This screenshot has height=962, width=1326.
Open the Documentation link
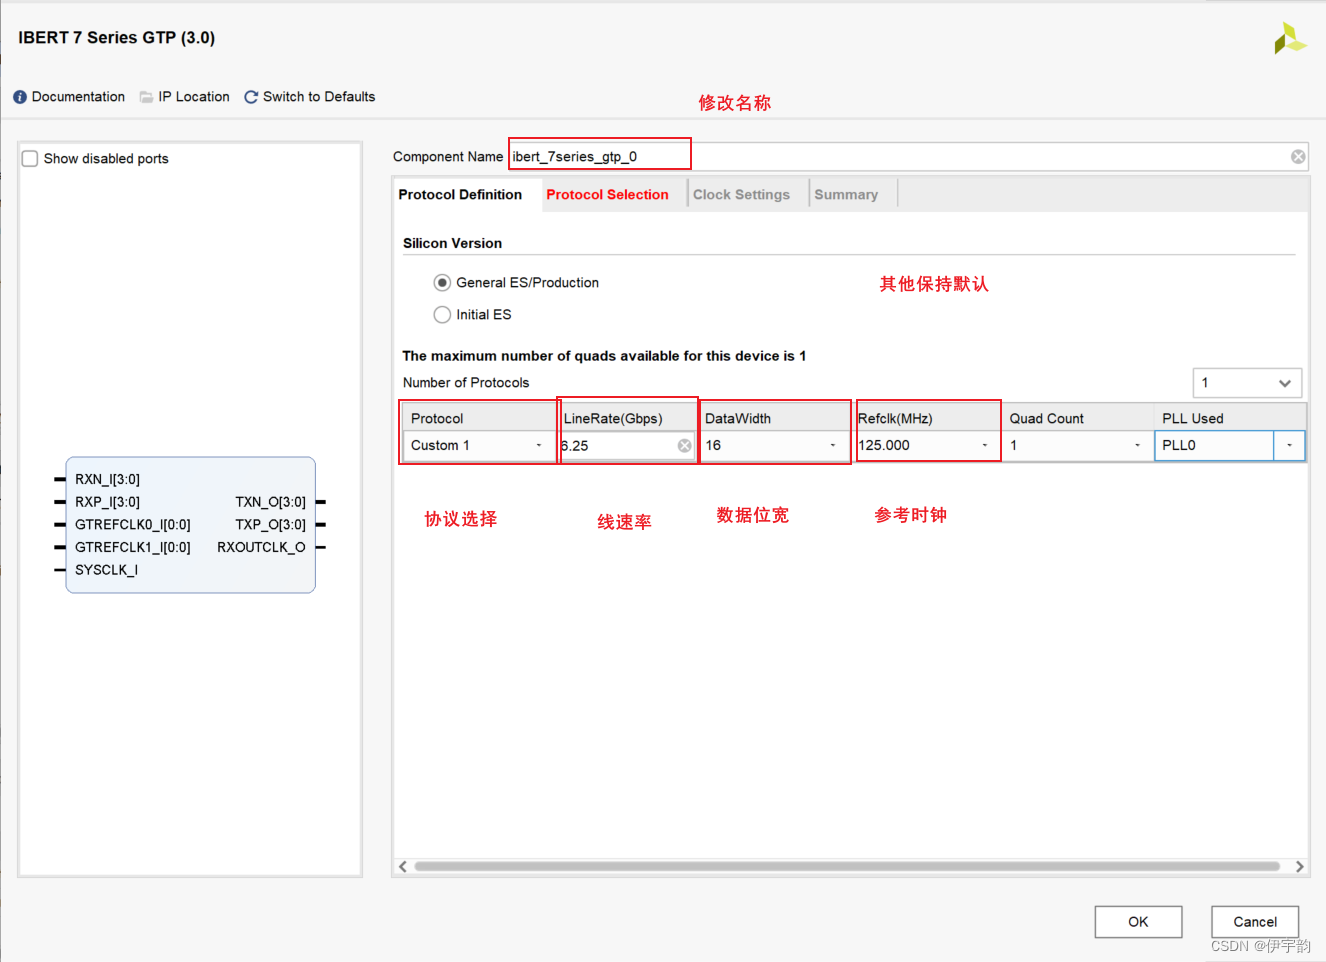tap(78, 97)
